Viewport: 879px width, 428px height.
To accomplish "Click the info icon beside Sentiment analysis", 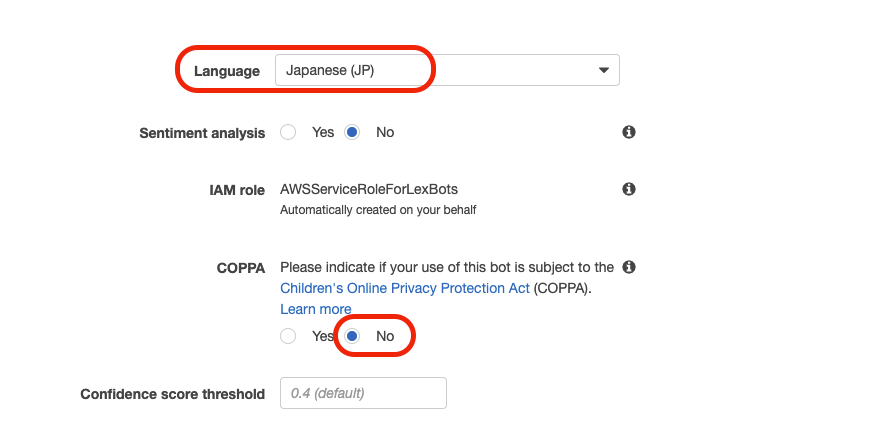I will [628, 132].
